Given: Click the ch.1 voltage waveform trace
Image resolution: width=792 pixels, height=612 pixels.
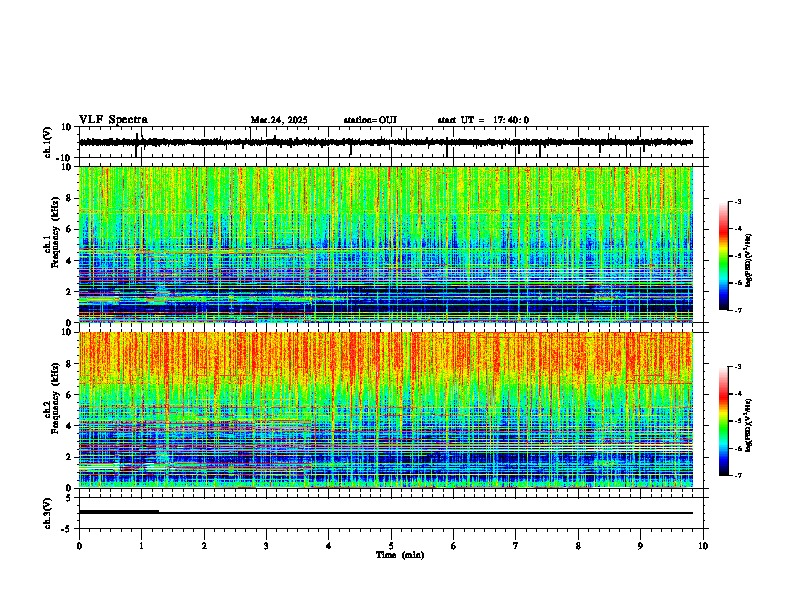Looking at the screenshot, I should tap(385, 142).
